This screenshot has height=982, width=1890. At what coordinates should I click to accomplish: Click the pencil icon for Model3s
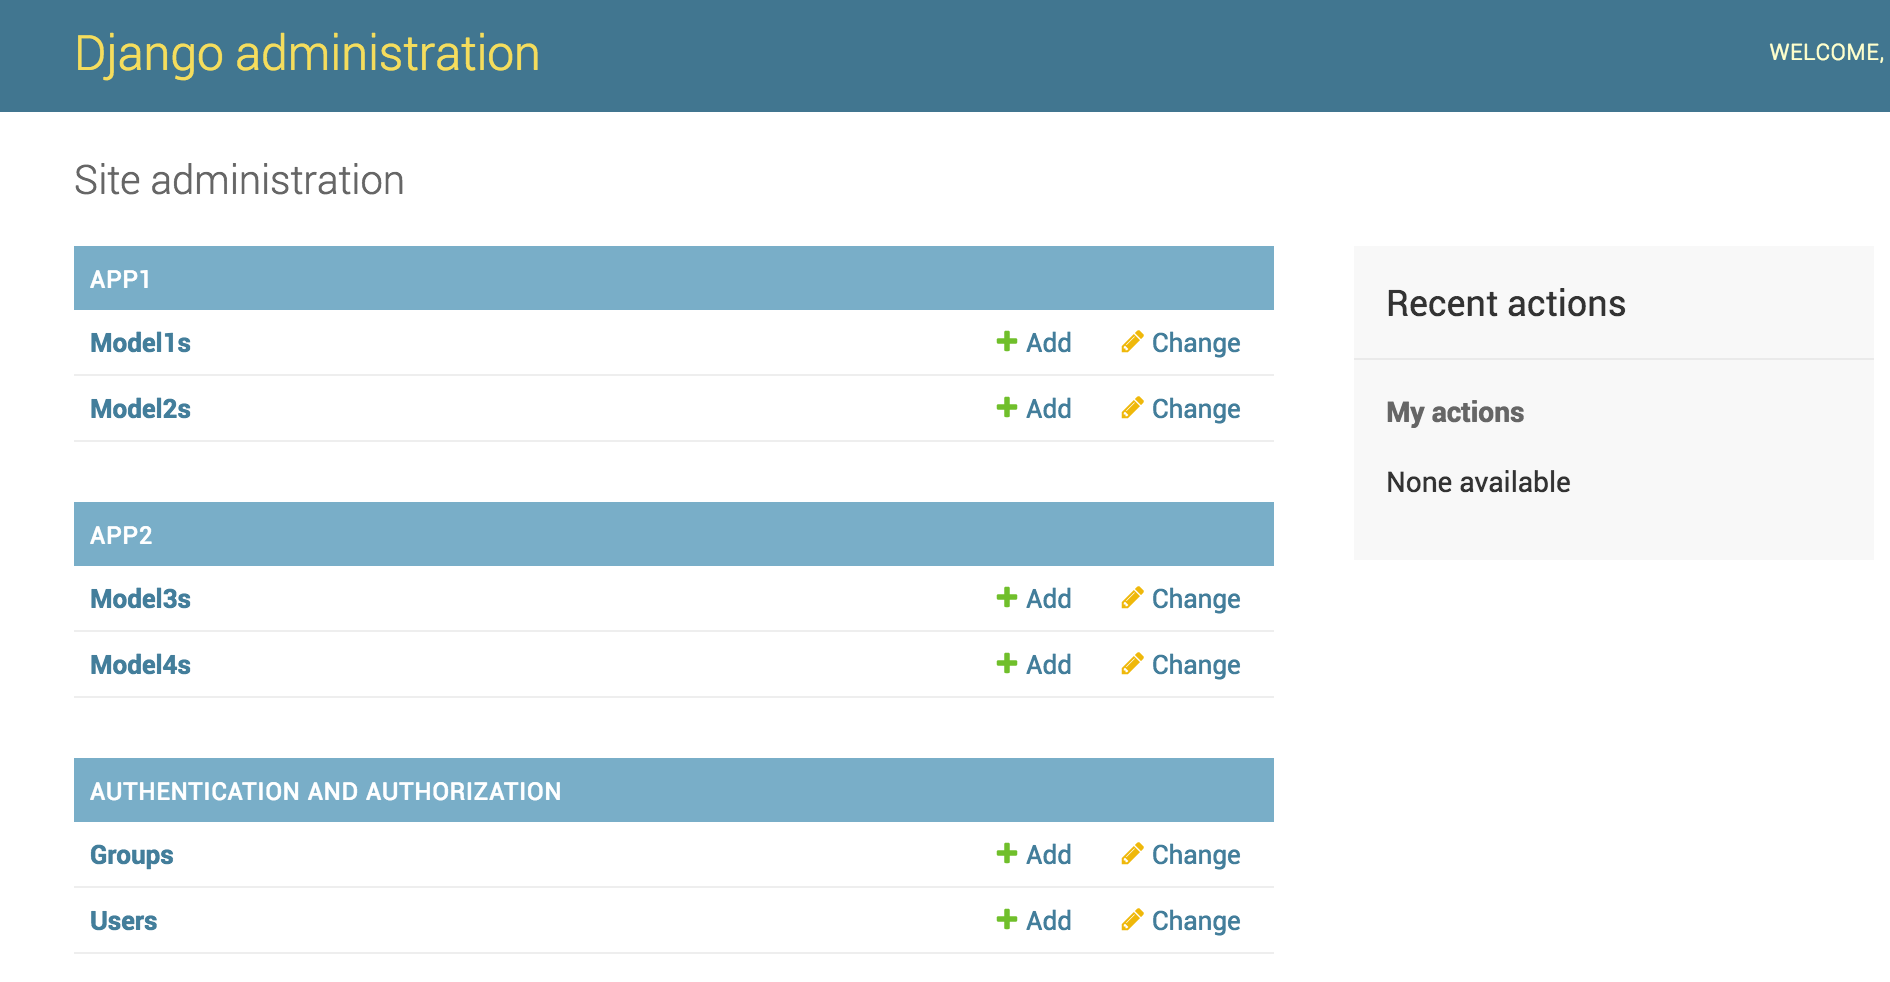pyautogui.click(x=1132, y=598)
